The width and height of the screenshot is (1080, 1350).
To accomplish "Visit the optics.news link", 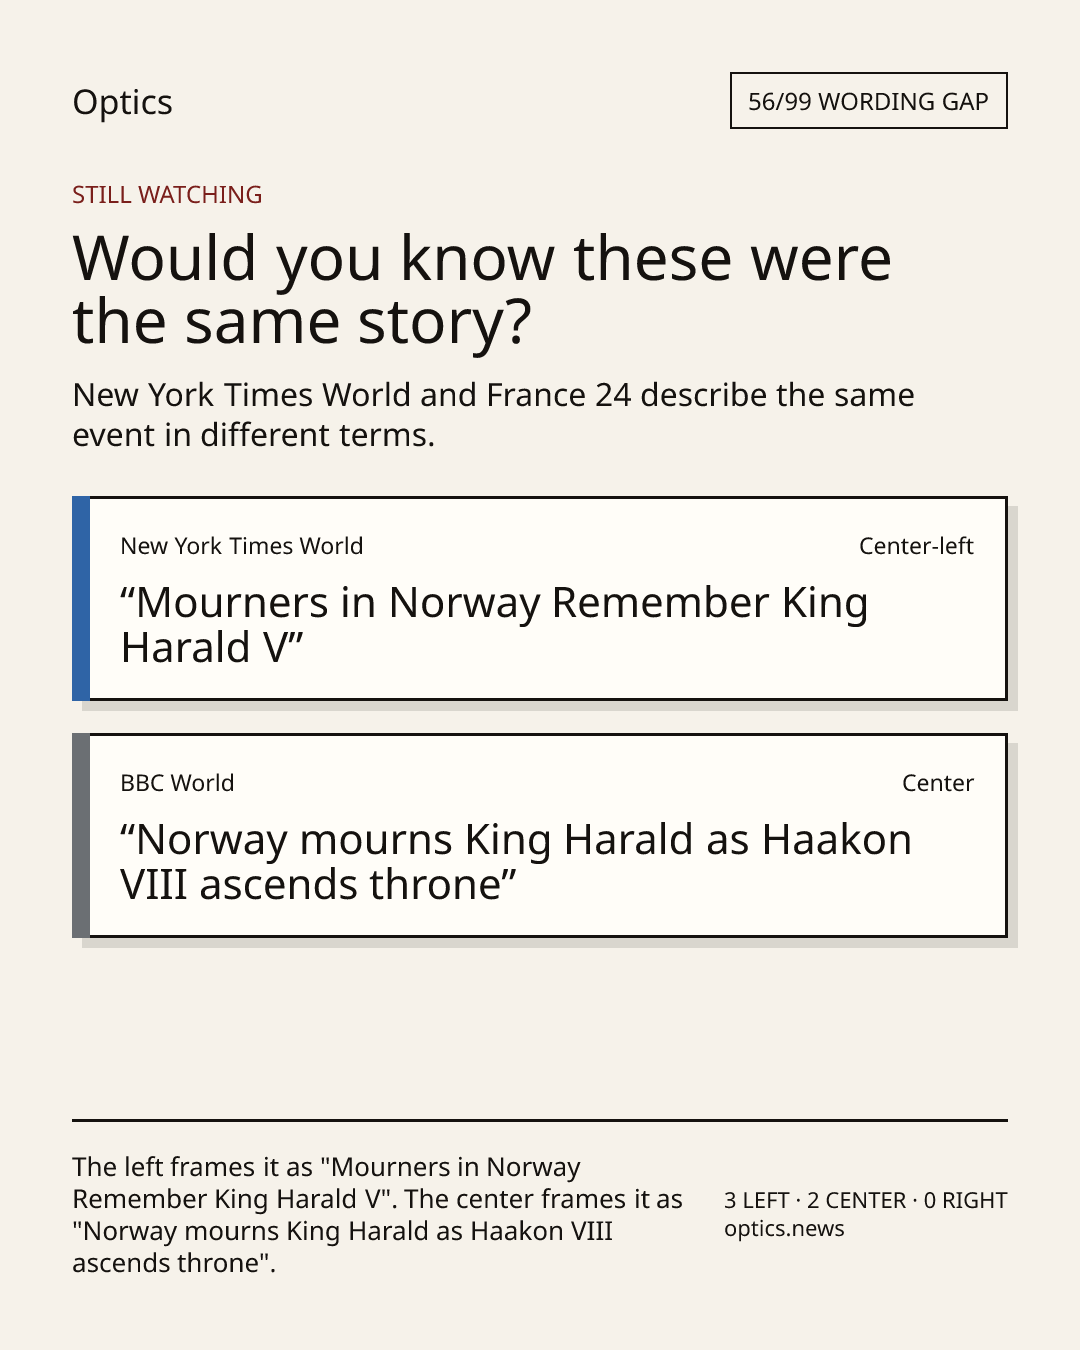I will (784, 1228).
